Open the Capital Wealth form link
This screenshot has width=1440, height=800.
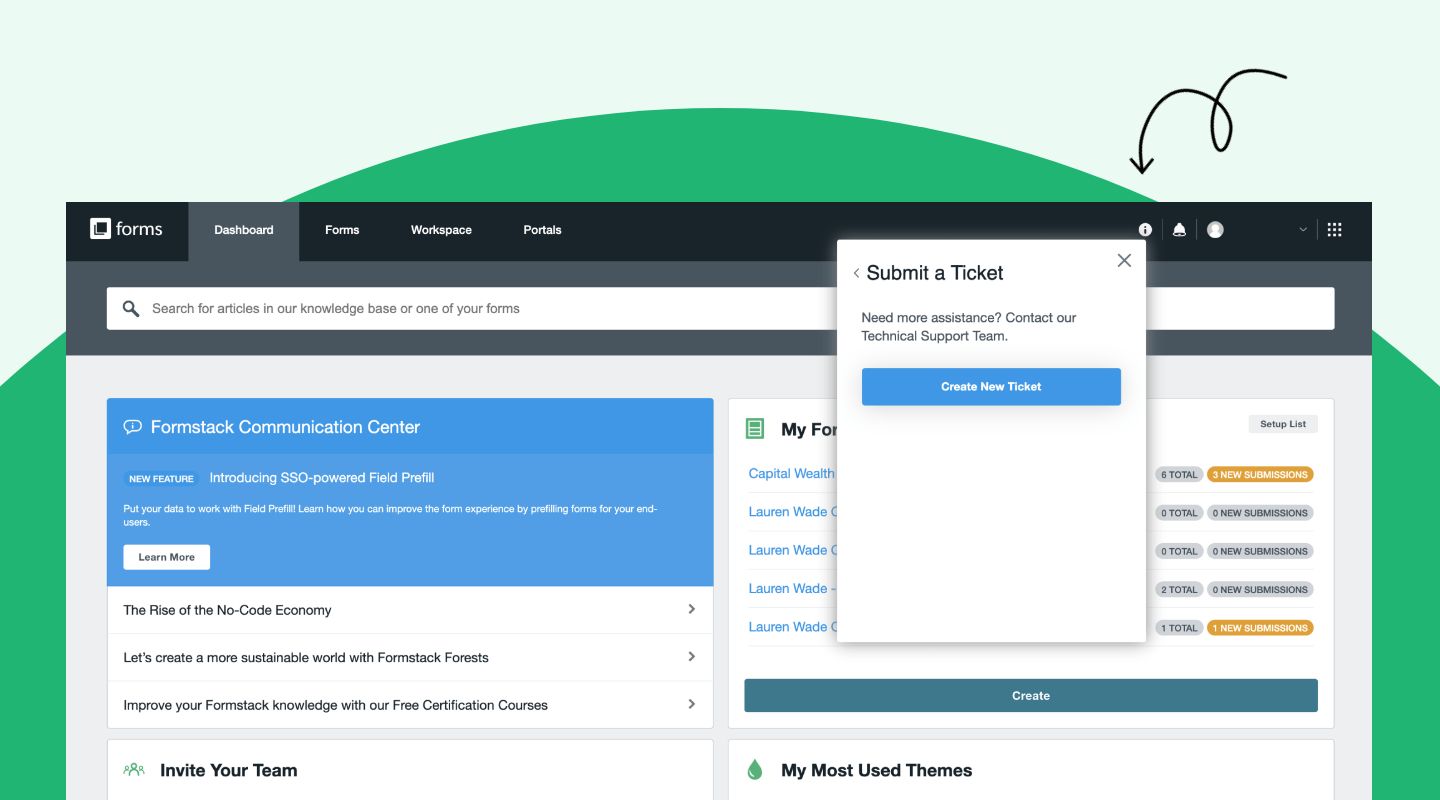(x=790, y=473)
